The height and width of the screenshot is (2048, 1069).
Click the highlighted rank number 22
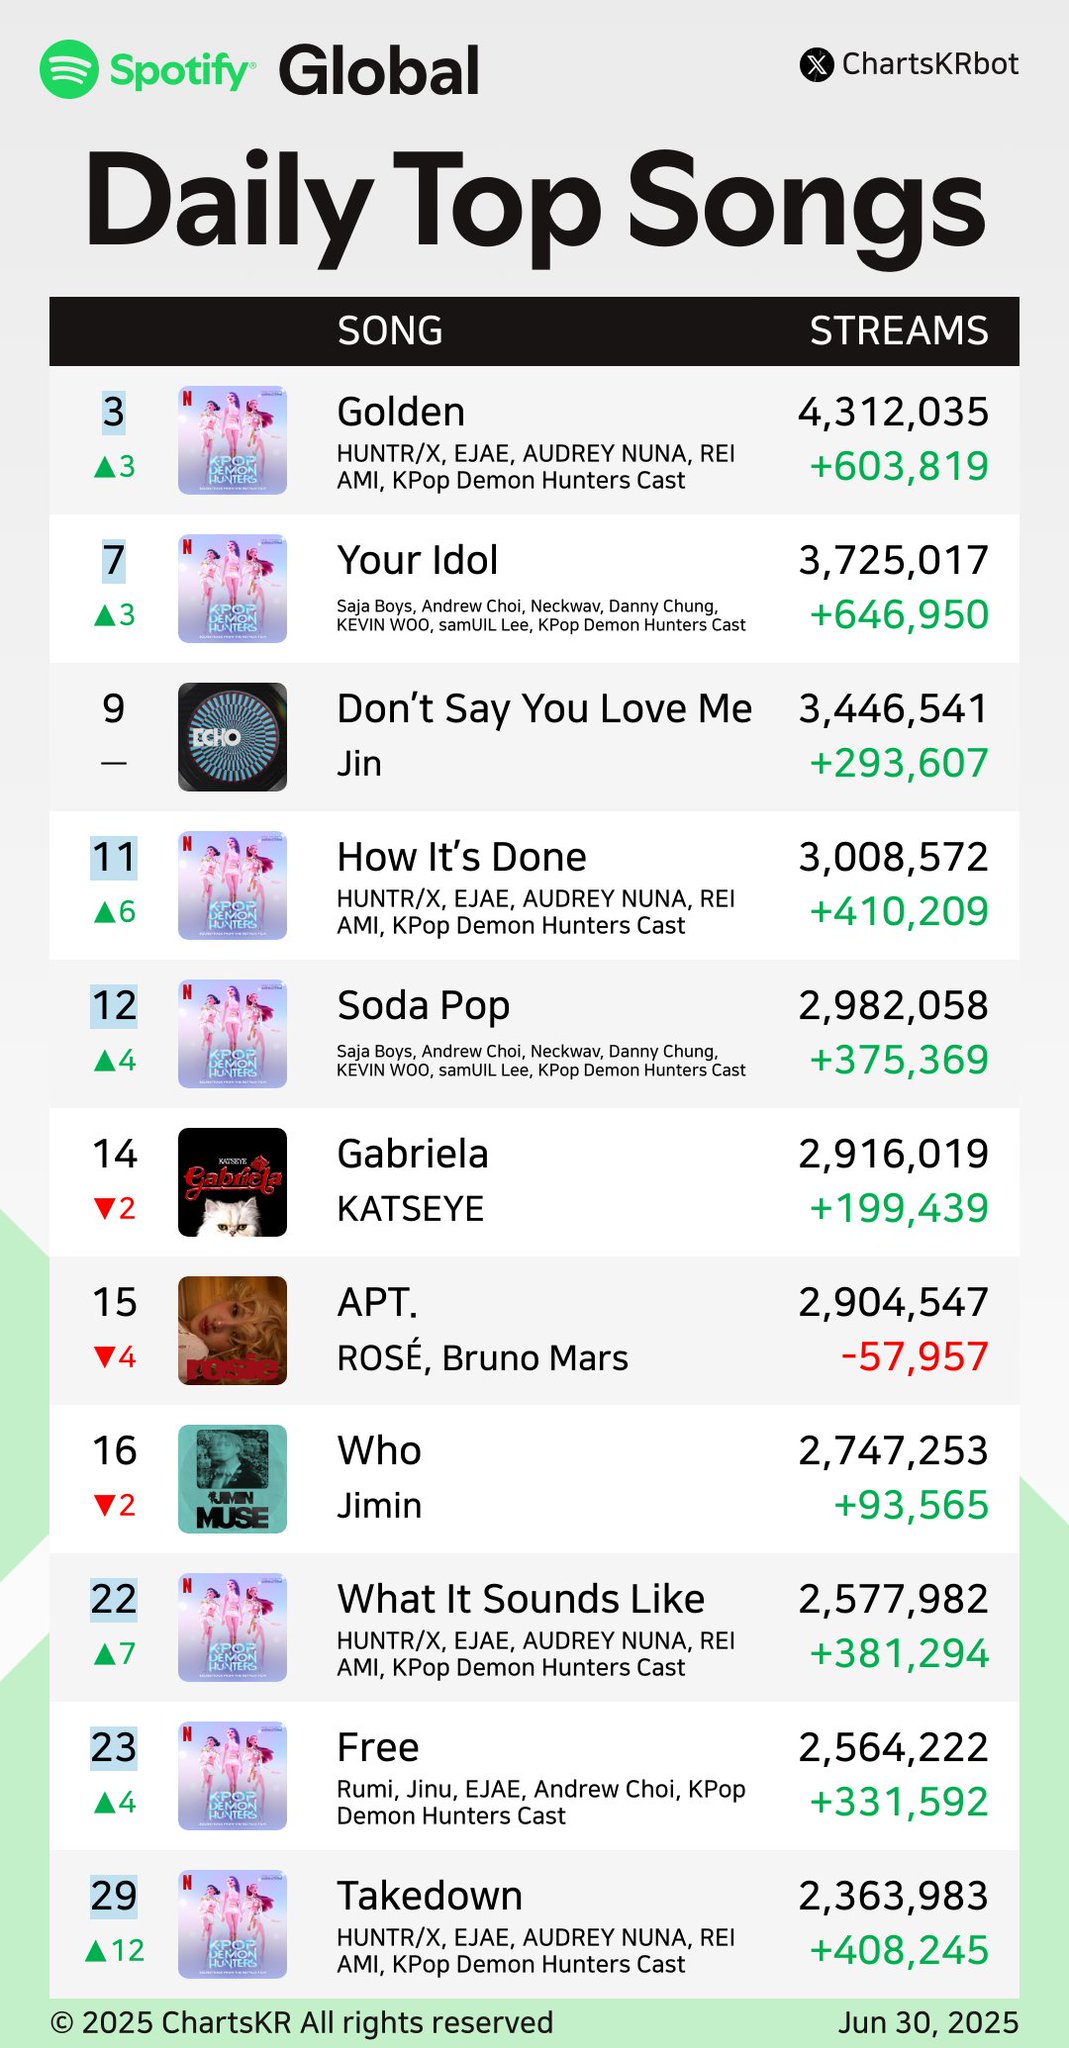[x=114, y=1599]
